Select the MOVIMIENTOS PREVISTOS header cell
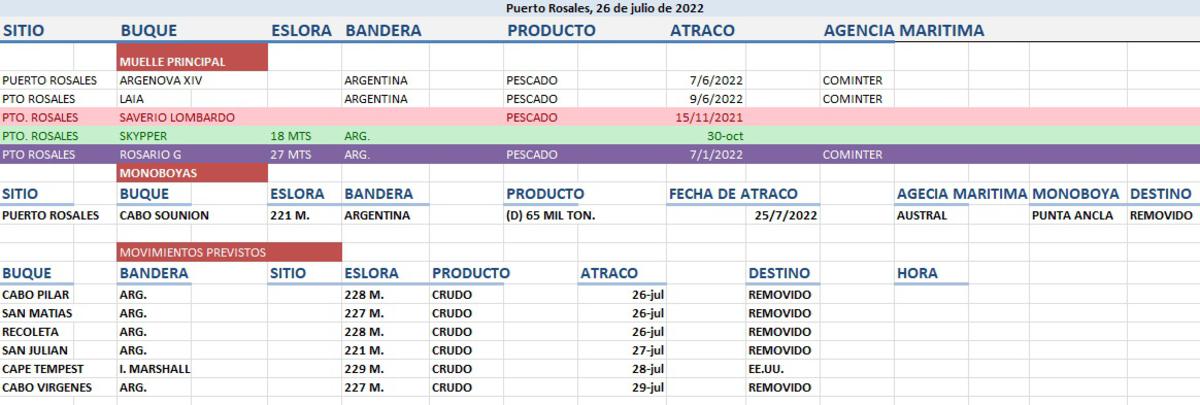This screenshot has height=405, width=1200. coord(229,252)
